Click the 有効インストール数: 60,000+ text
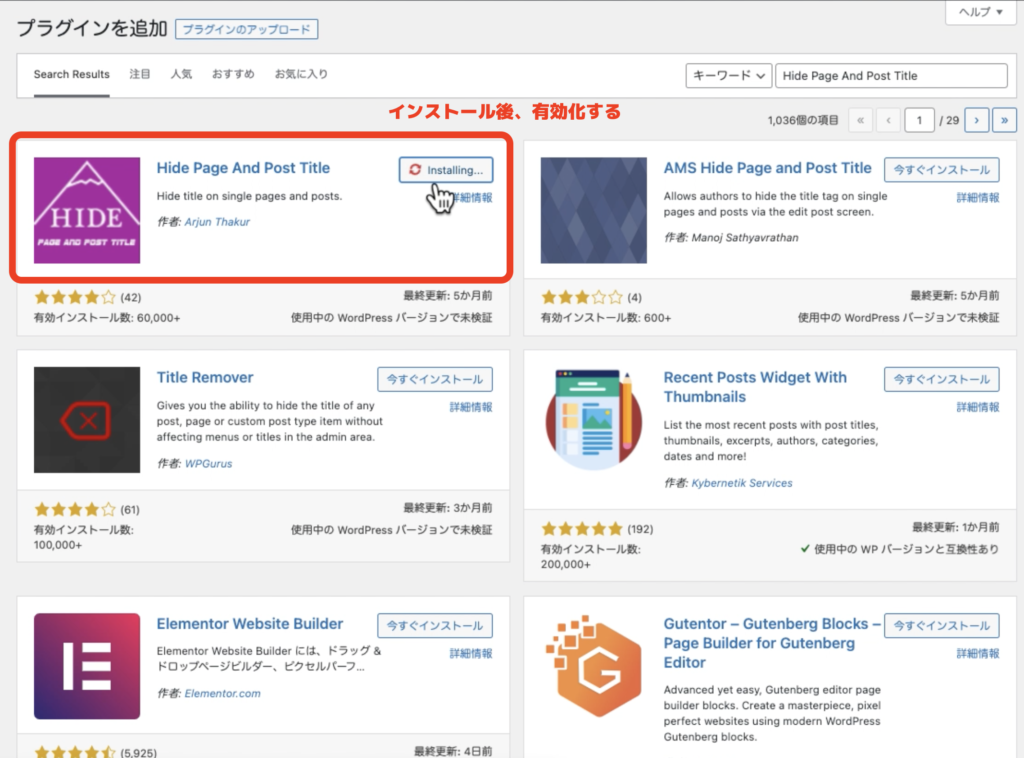The width and height of the screenshot is (1024, 758). click(x=107, y=318)
